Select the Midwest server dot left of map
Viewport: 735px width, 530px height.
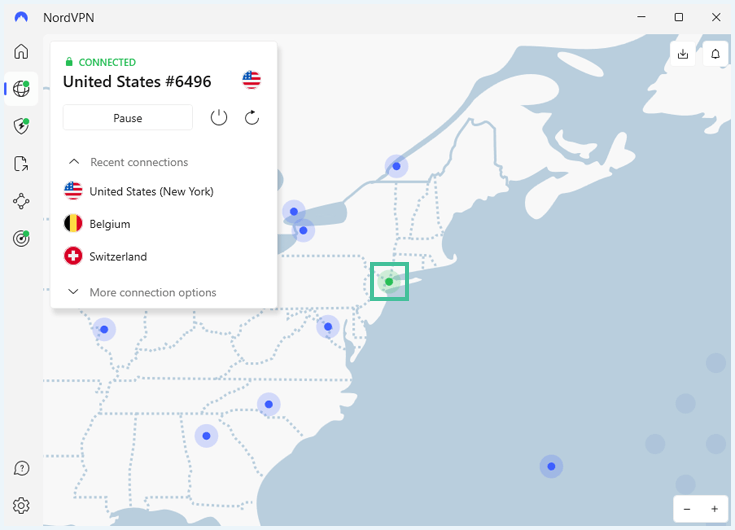(x=104, y=329)
